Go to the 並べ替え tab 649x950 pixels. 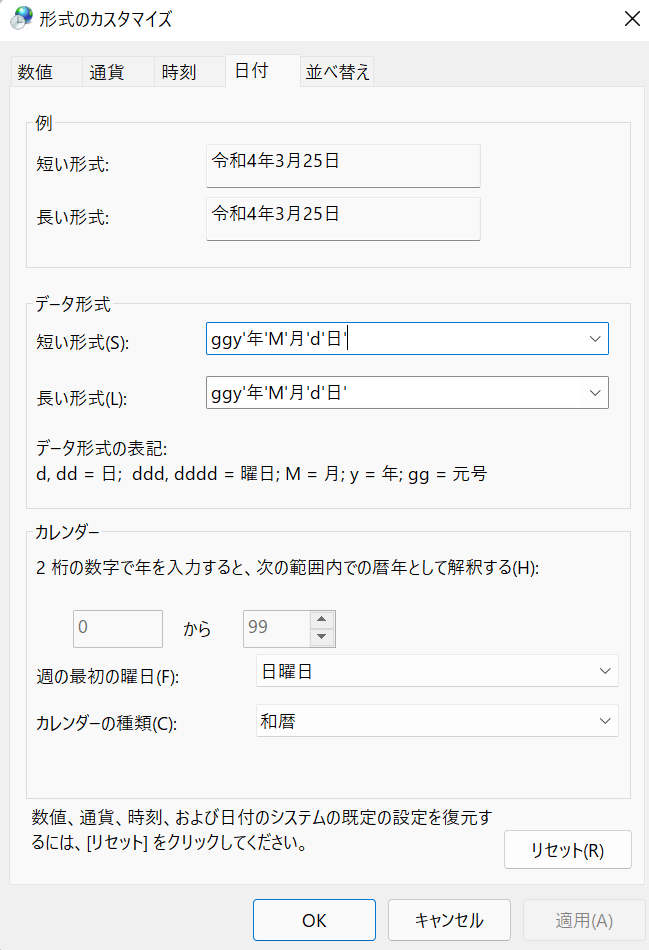point(337,71)
